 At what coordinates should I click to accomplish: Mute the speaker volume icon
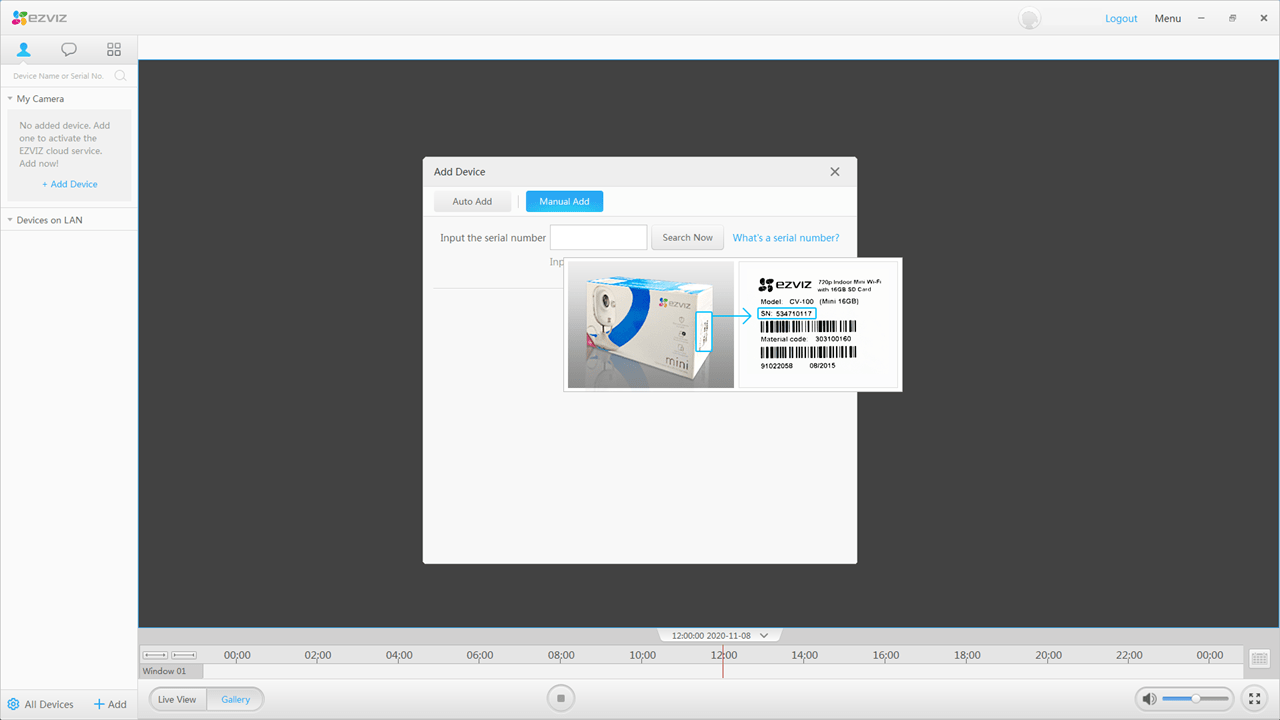point(1150,698)
